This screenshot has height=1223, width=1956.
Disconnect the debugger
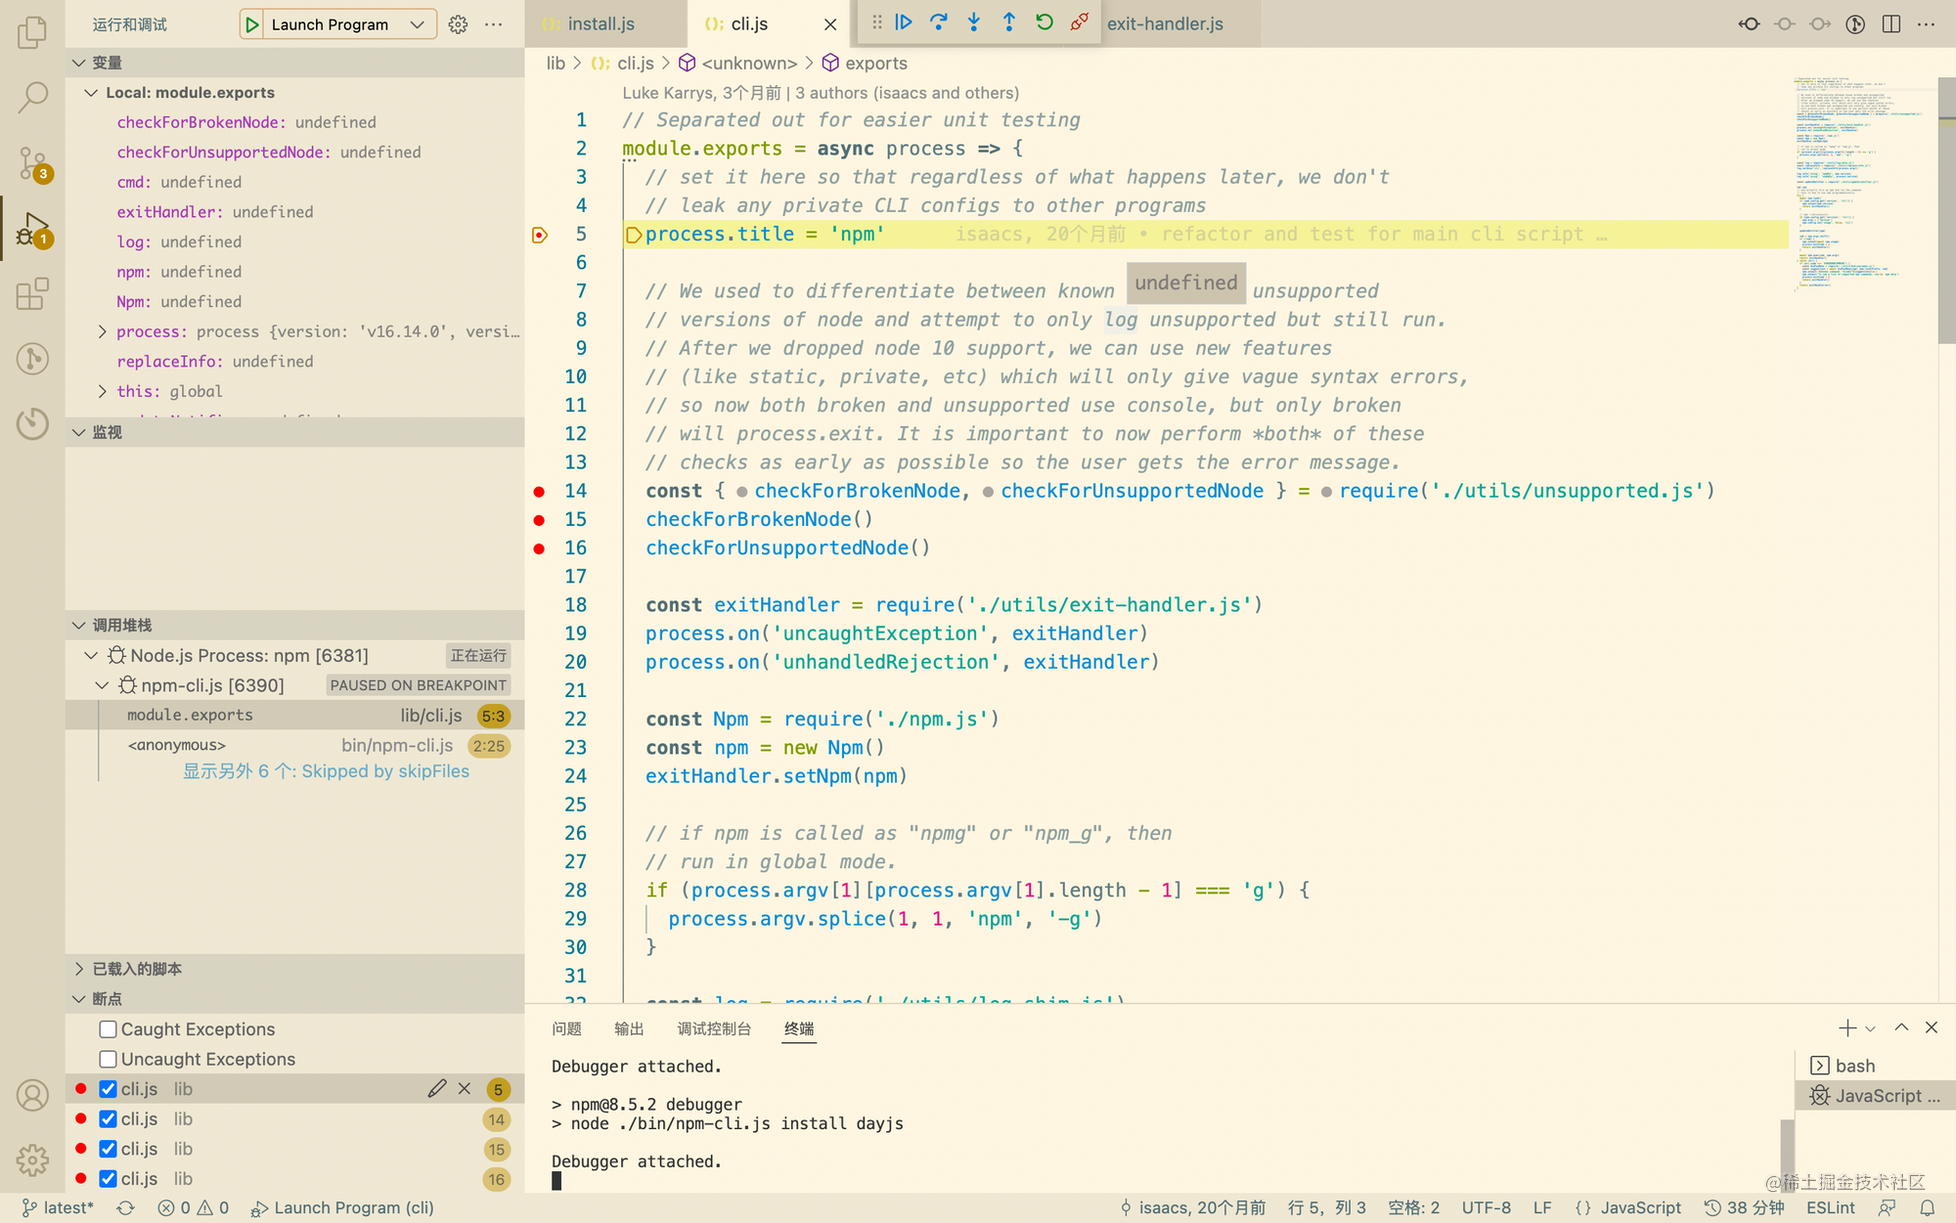pos(1079,22)
